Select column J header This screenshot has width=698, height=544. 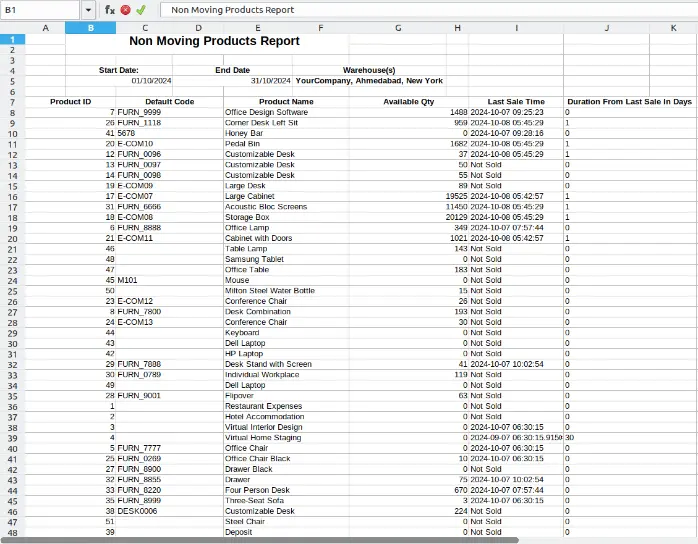click(x=607, y=28)
